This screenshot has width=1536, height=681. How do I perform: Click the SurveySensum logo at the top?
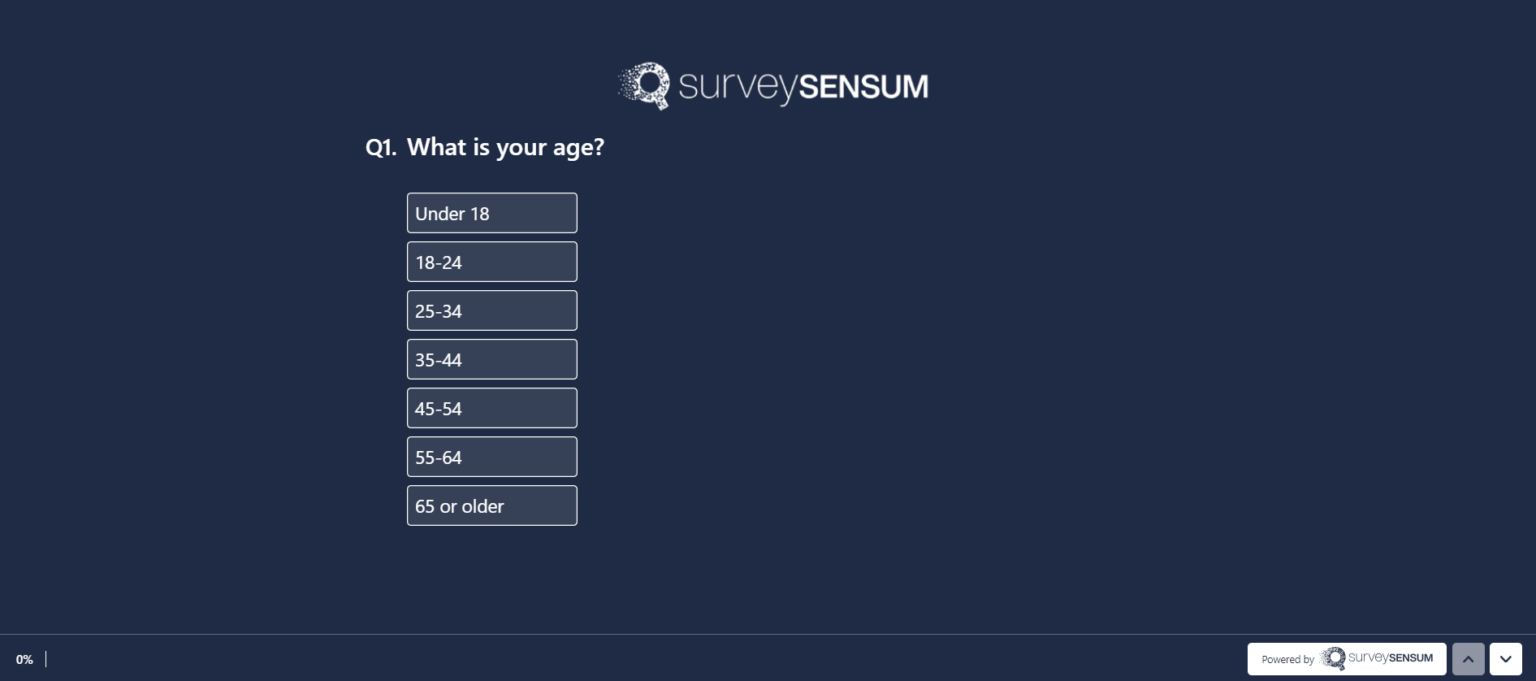[x=772, y=85]
